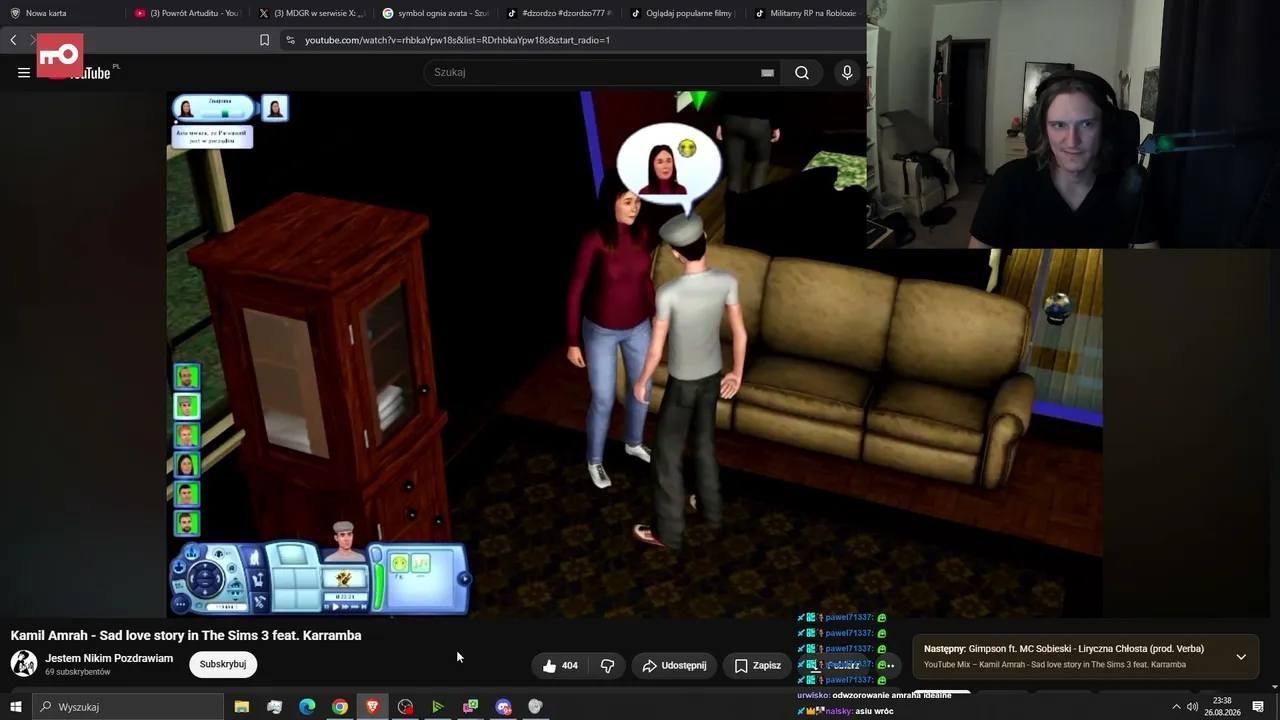Open the Windows Start menu
The image size is (1280, 720).
pos(15,707)
